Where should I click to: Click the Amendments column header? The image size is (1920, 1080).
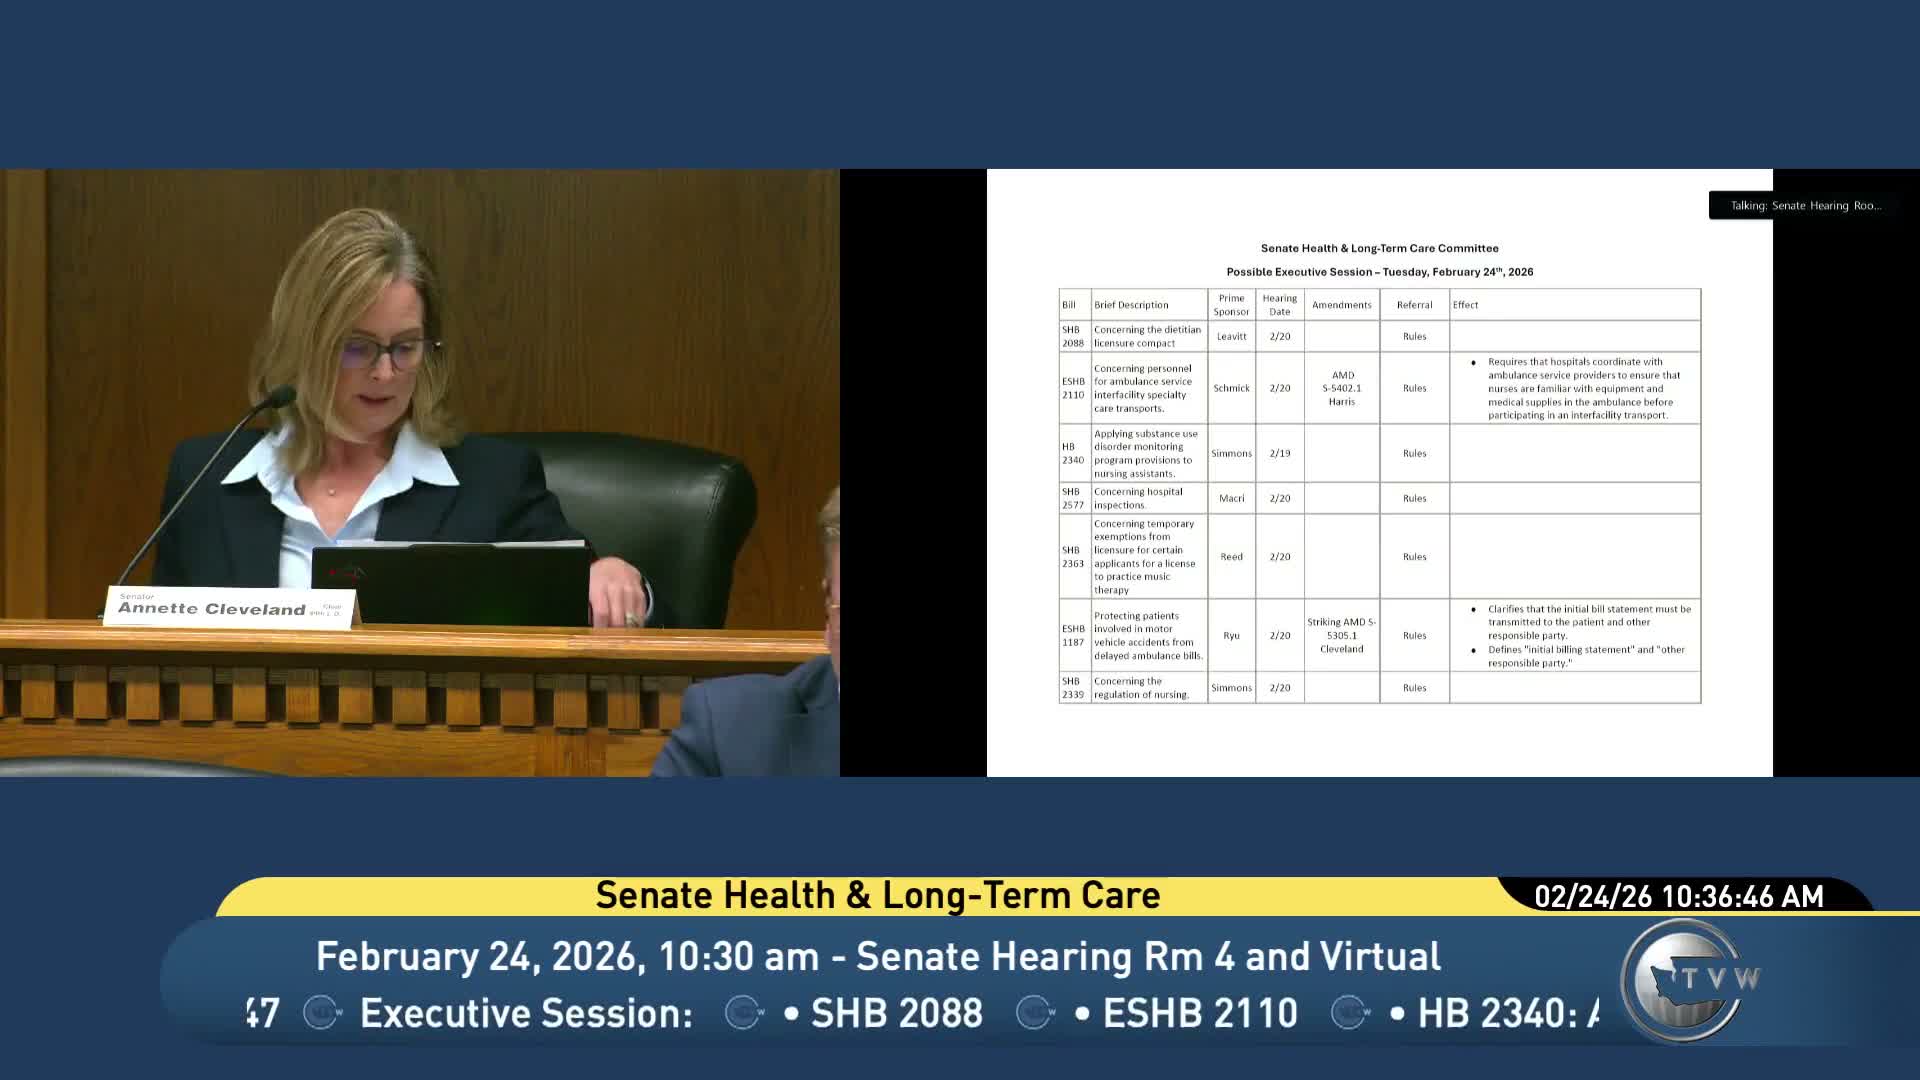(x=1341, y=305)
